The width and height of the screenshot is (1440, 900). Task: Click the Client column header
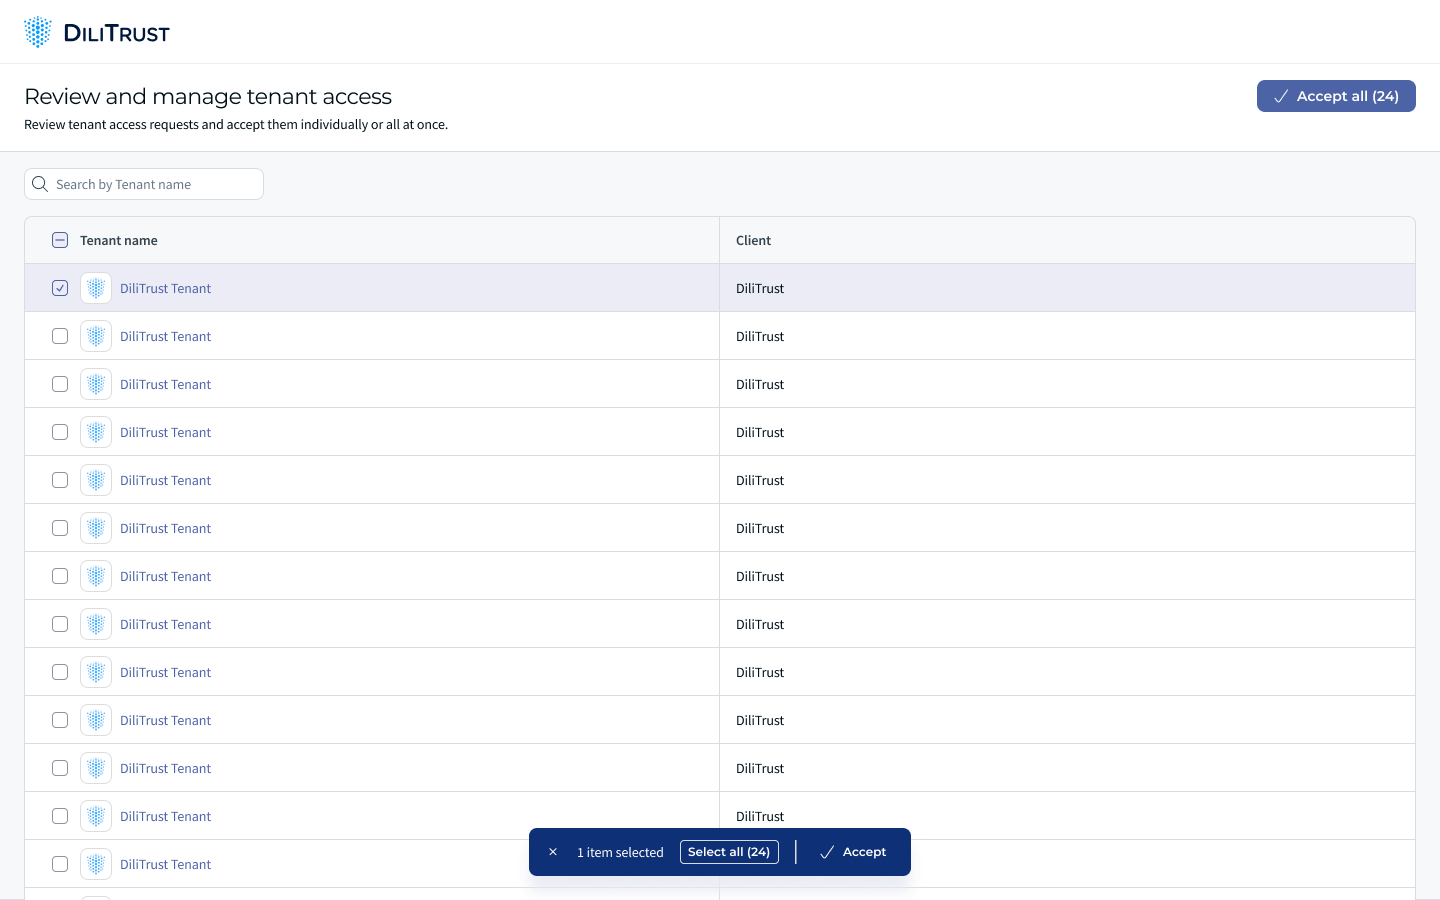point(753,240)
